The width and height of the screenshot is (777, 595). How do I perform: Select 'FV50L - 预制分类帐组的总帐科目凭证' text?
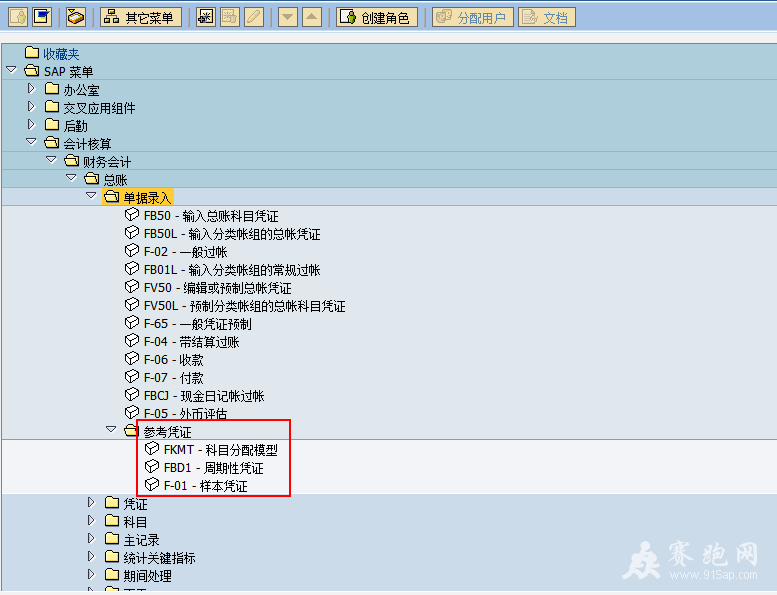click(245, 306)
